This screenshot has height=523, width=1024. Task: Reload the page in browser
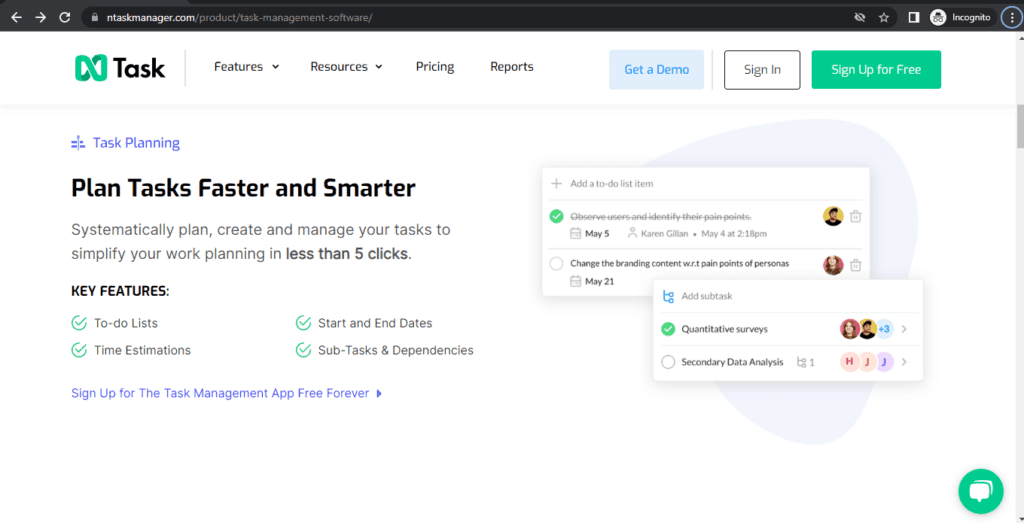click(65, 17)
